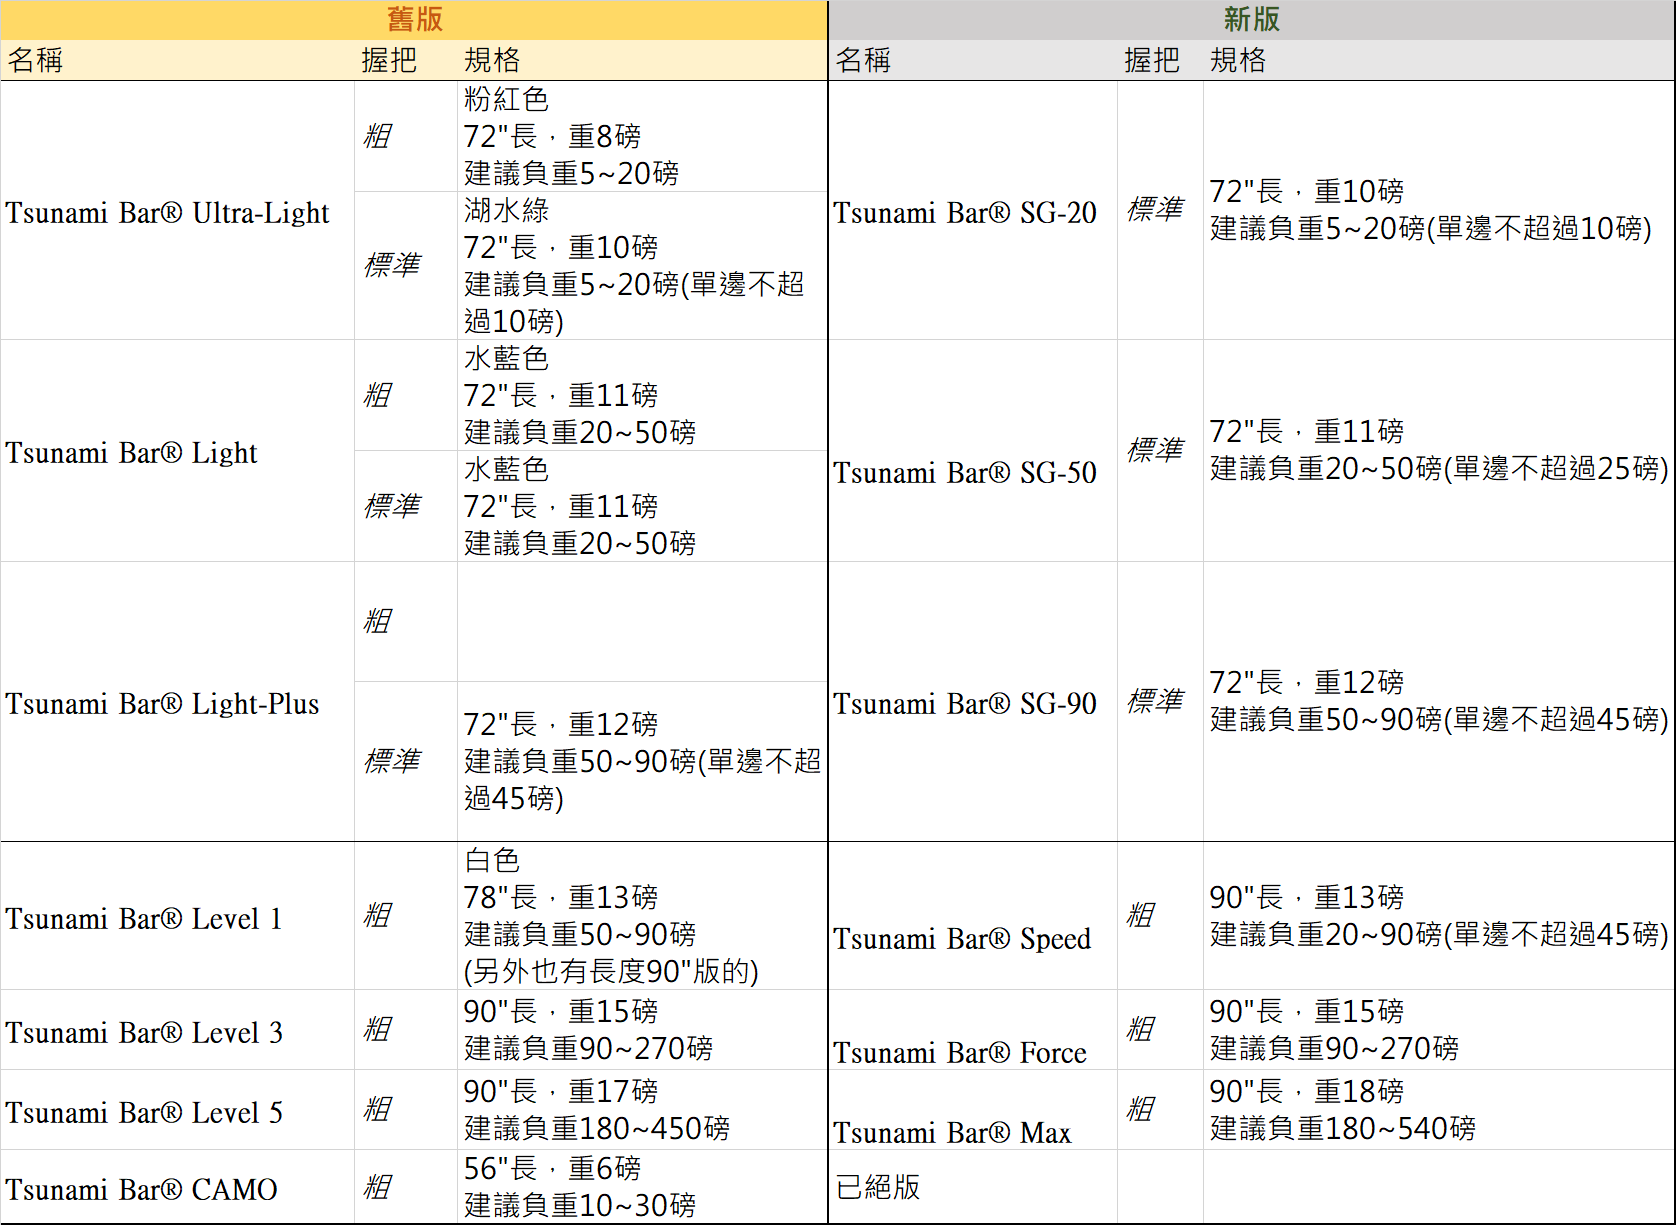This screenshot has width=1676, height=1225.
Task: Click 標準 grip cell in Ultra-Light row
Action: click(x=406, y=266)
